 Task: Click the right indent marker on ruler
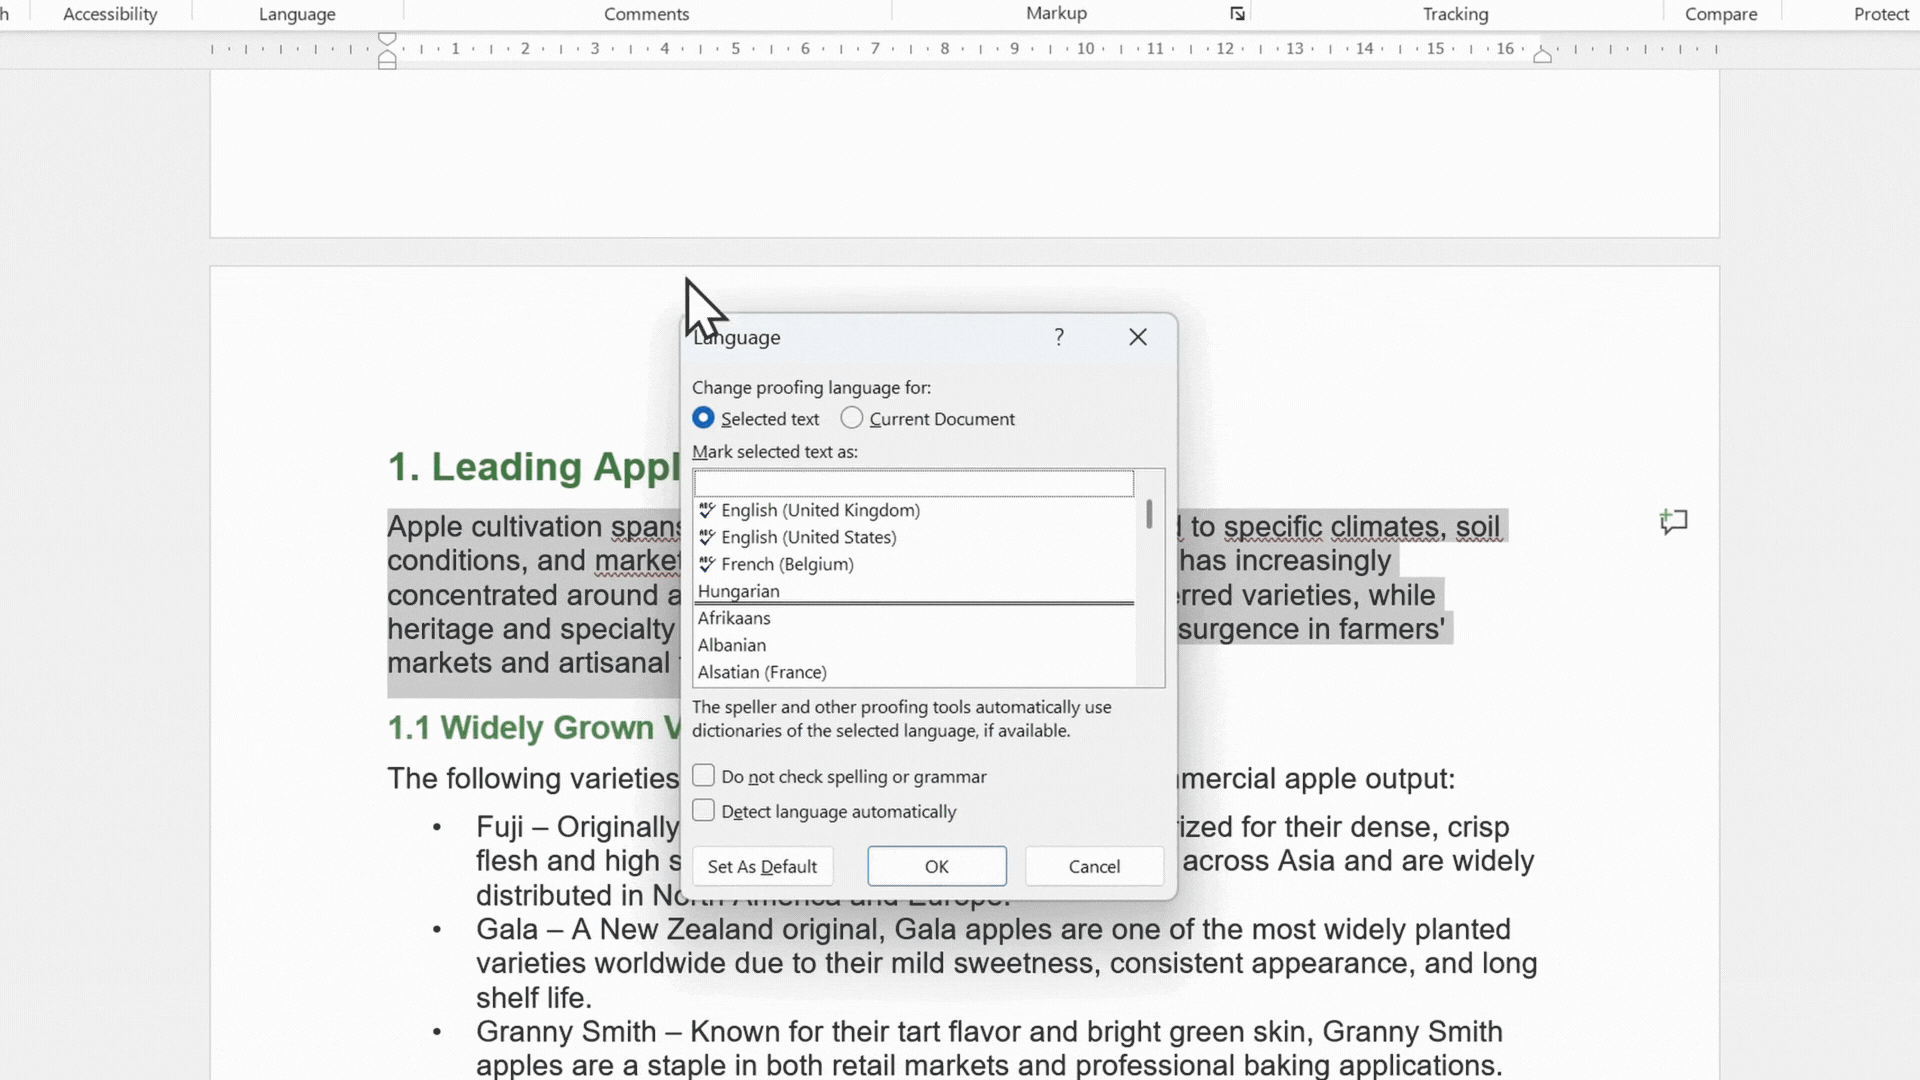click(1542, 55)
